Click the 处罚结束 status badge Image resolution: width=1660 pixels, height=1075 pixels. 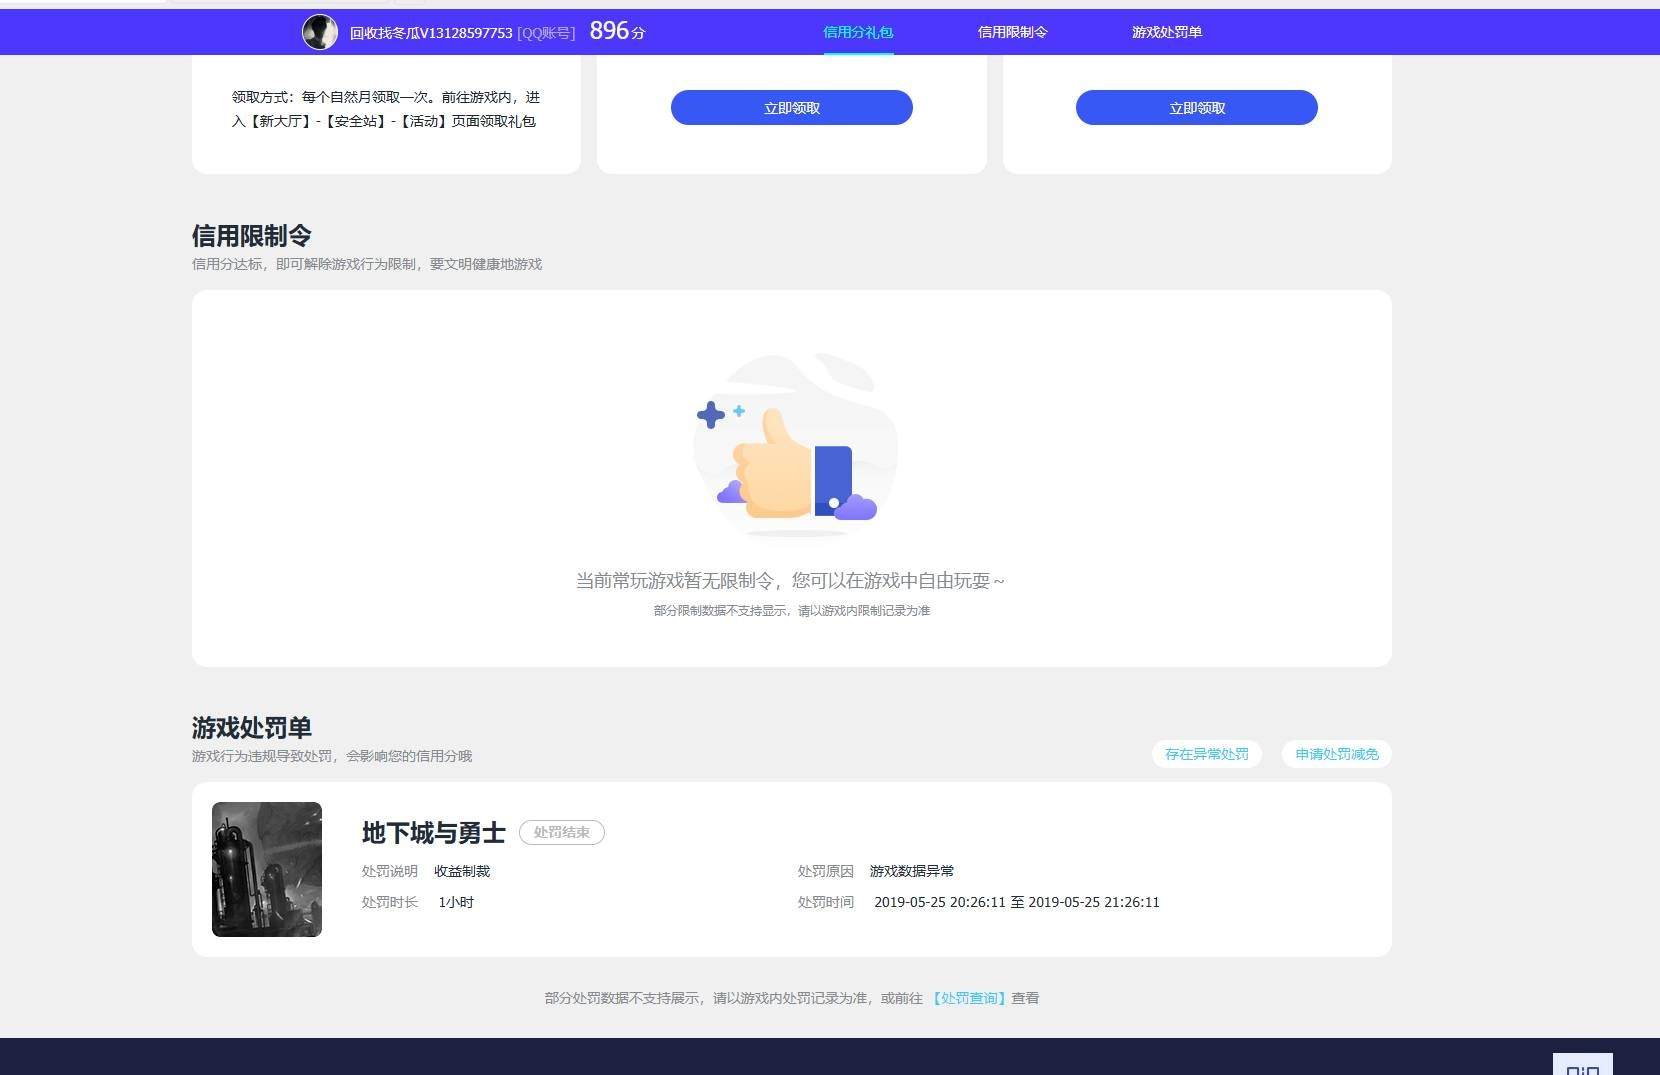[562, 832]
